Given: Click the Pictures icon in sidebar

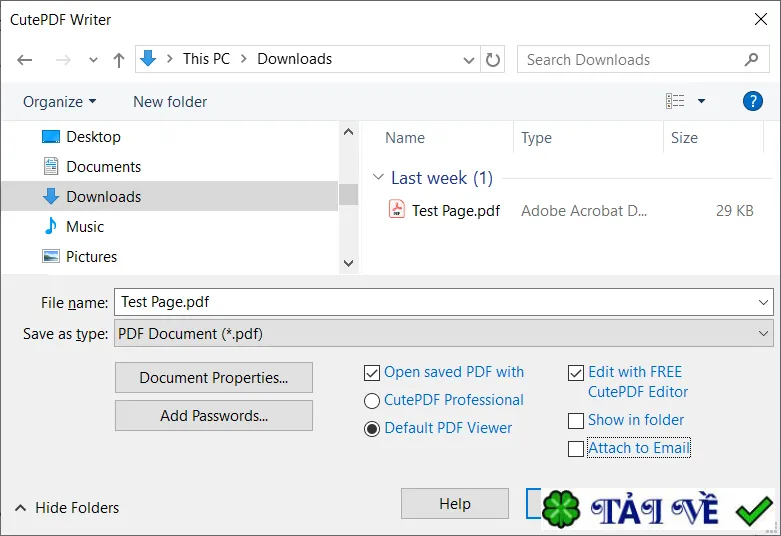Looking at the screenshot, I should tap(51, 256).
